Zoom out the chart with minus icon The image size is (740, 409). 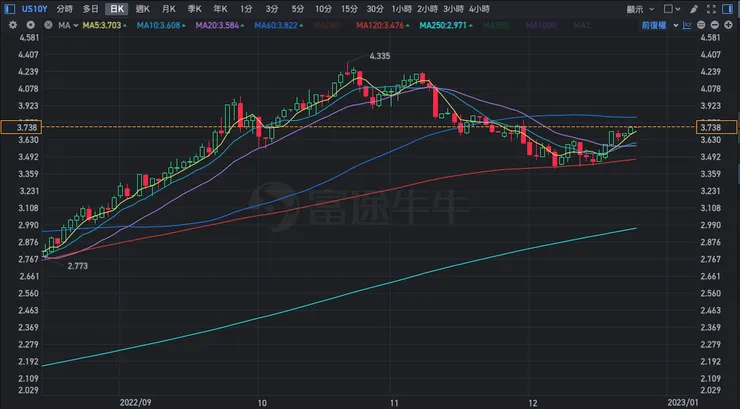point(715,25)
